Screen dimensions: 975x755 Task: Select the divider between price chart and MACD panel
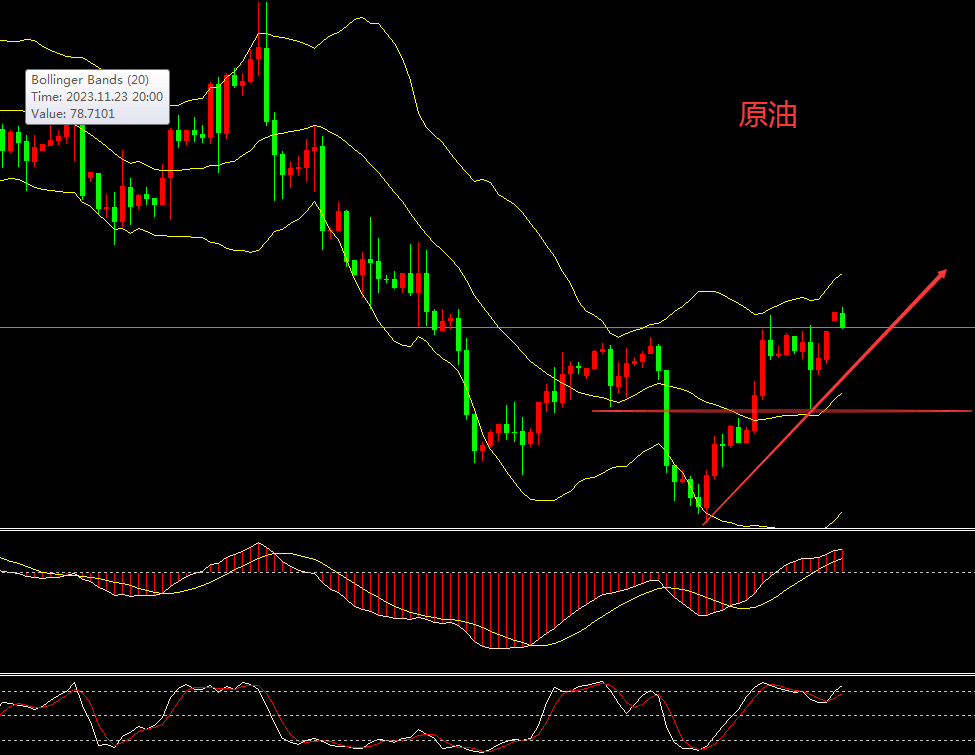click(487, 529)
